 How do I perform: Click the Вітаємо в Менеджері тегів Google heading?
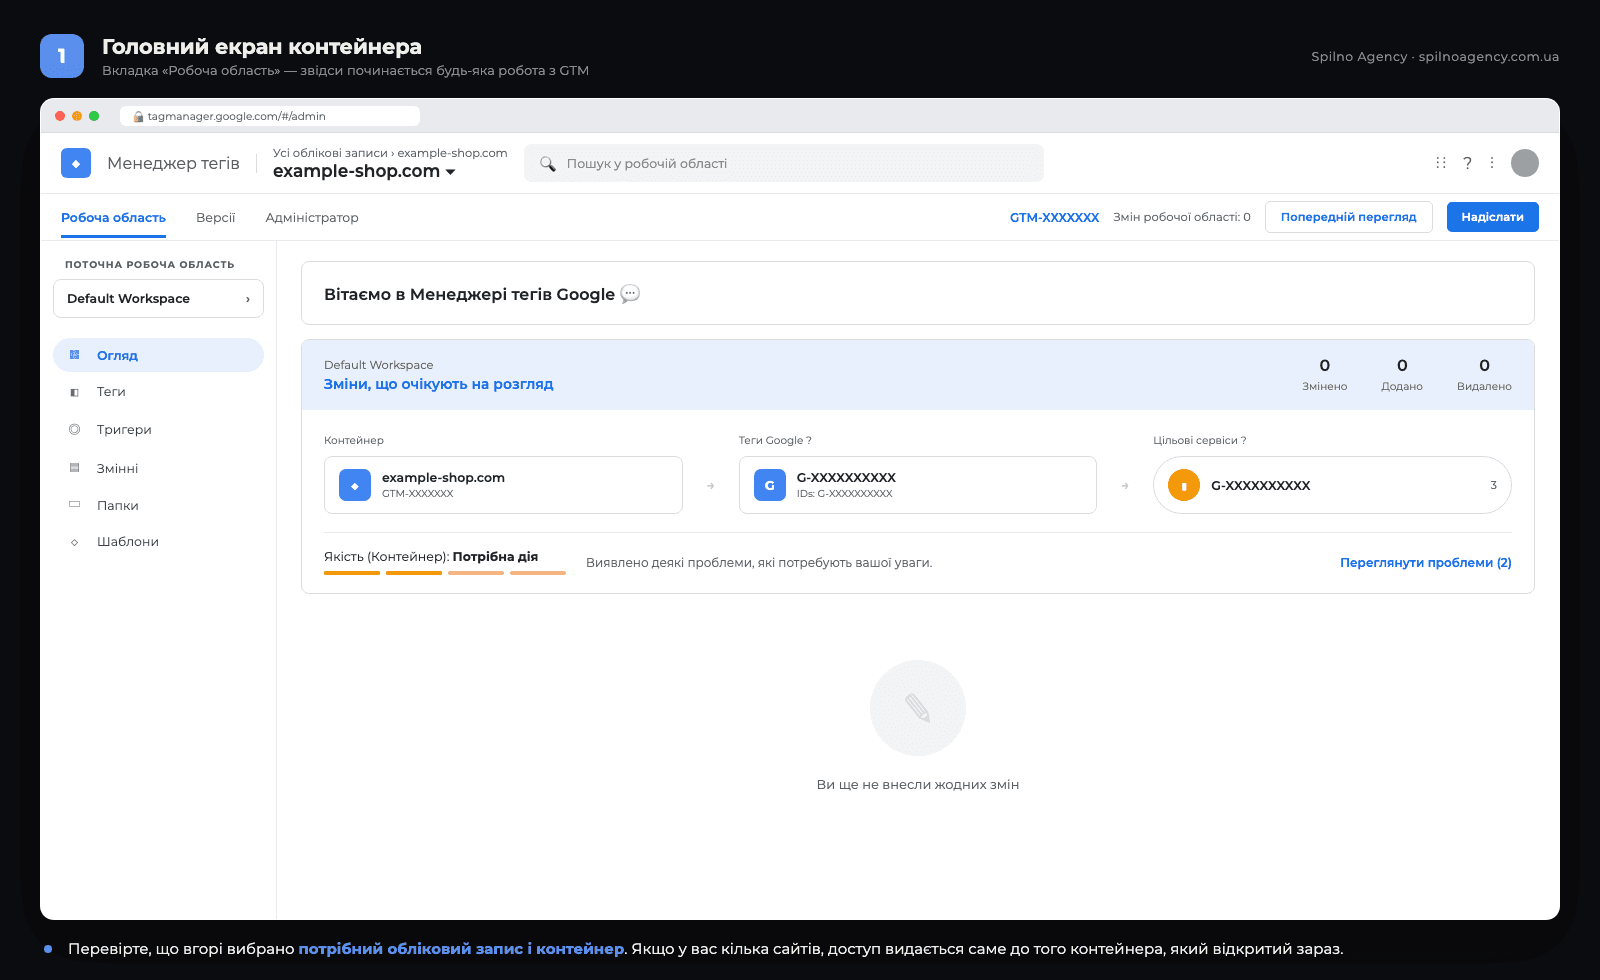tap(469, 294)
